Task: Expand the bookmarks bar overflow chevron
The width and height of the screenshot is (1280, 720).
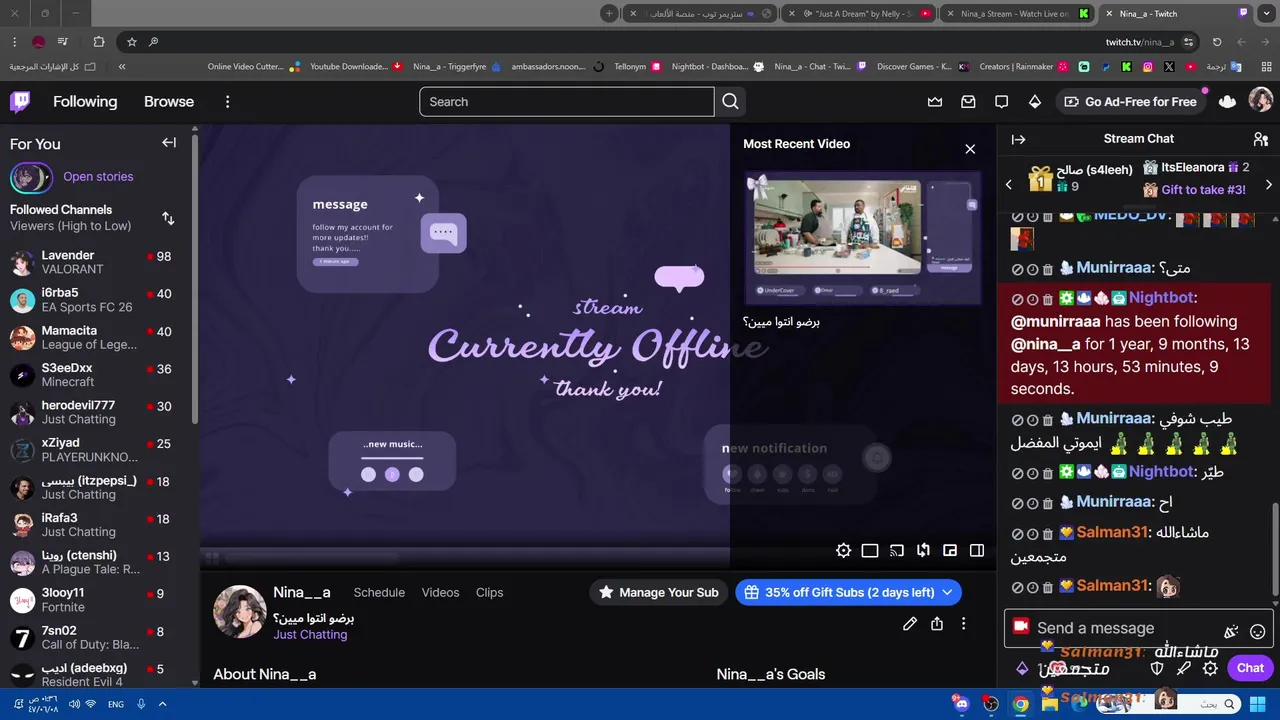Action: [122, 67]
